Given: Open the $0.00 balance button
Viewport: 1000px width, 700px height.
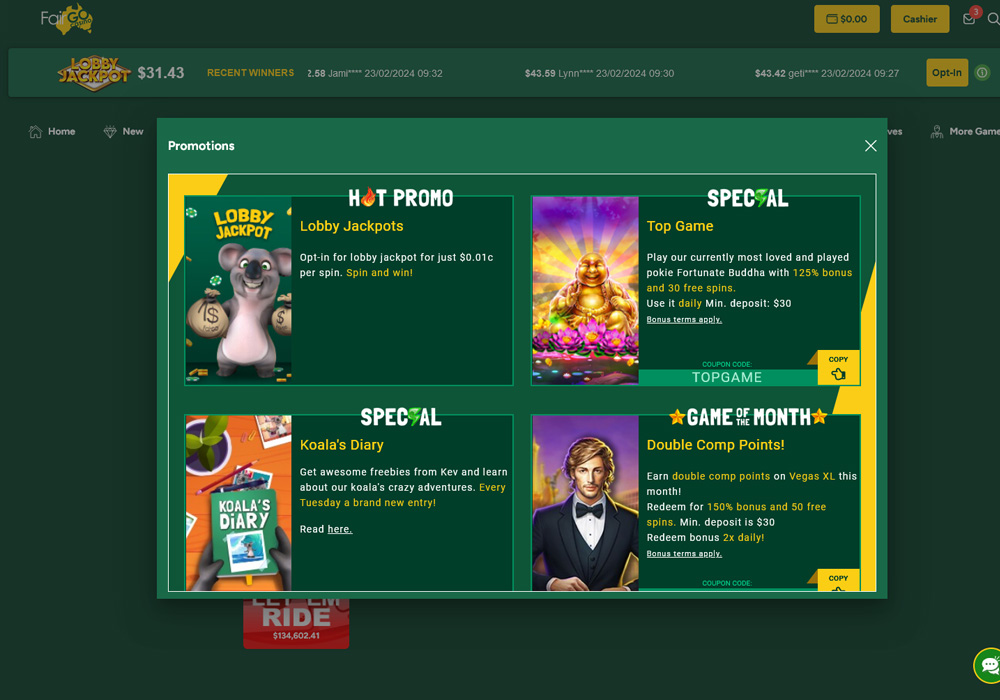Looking at the screenshot, I should point(847,19).
